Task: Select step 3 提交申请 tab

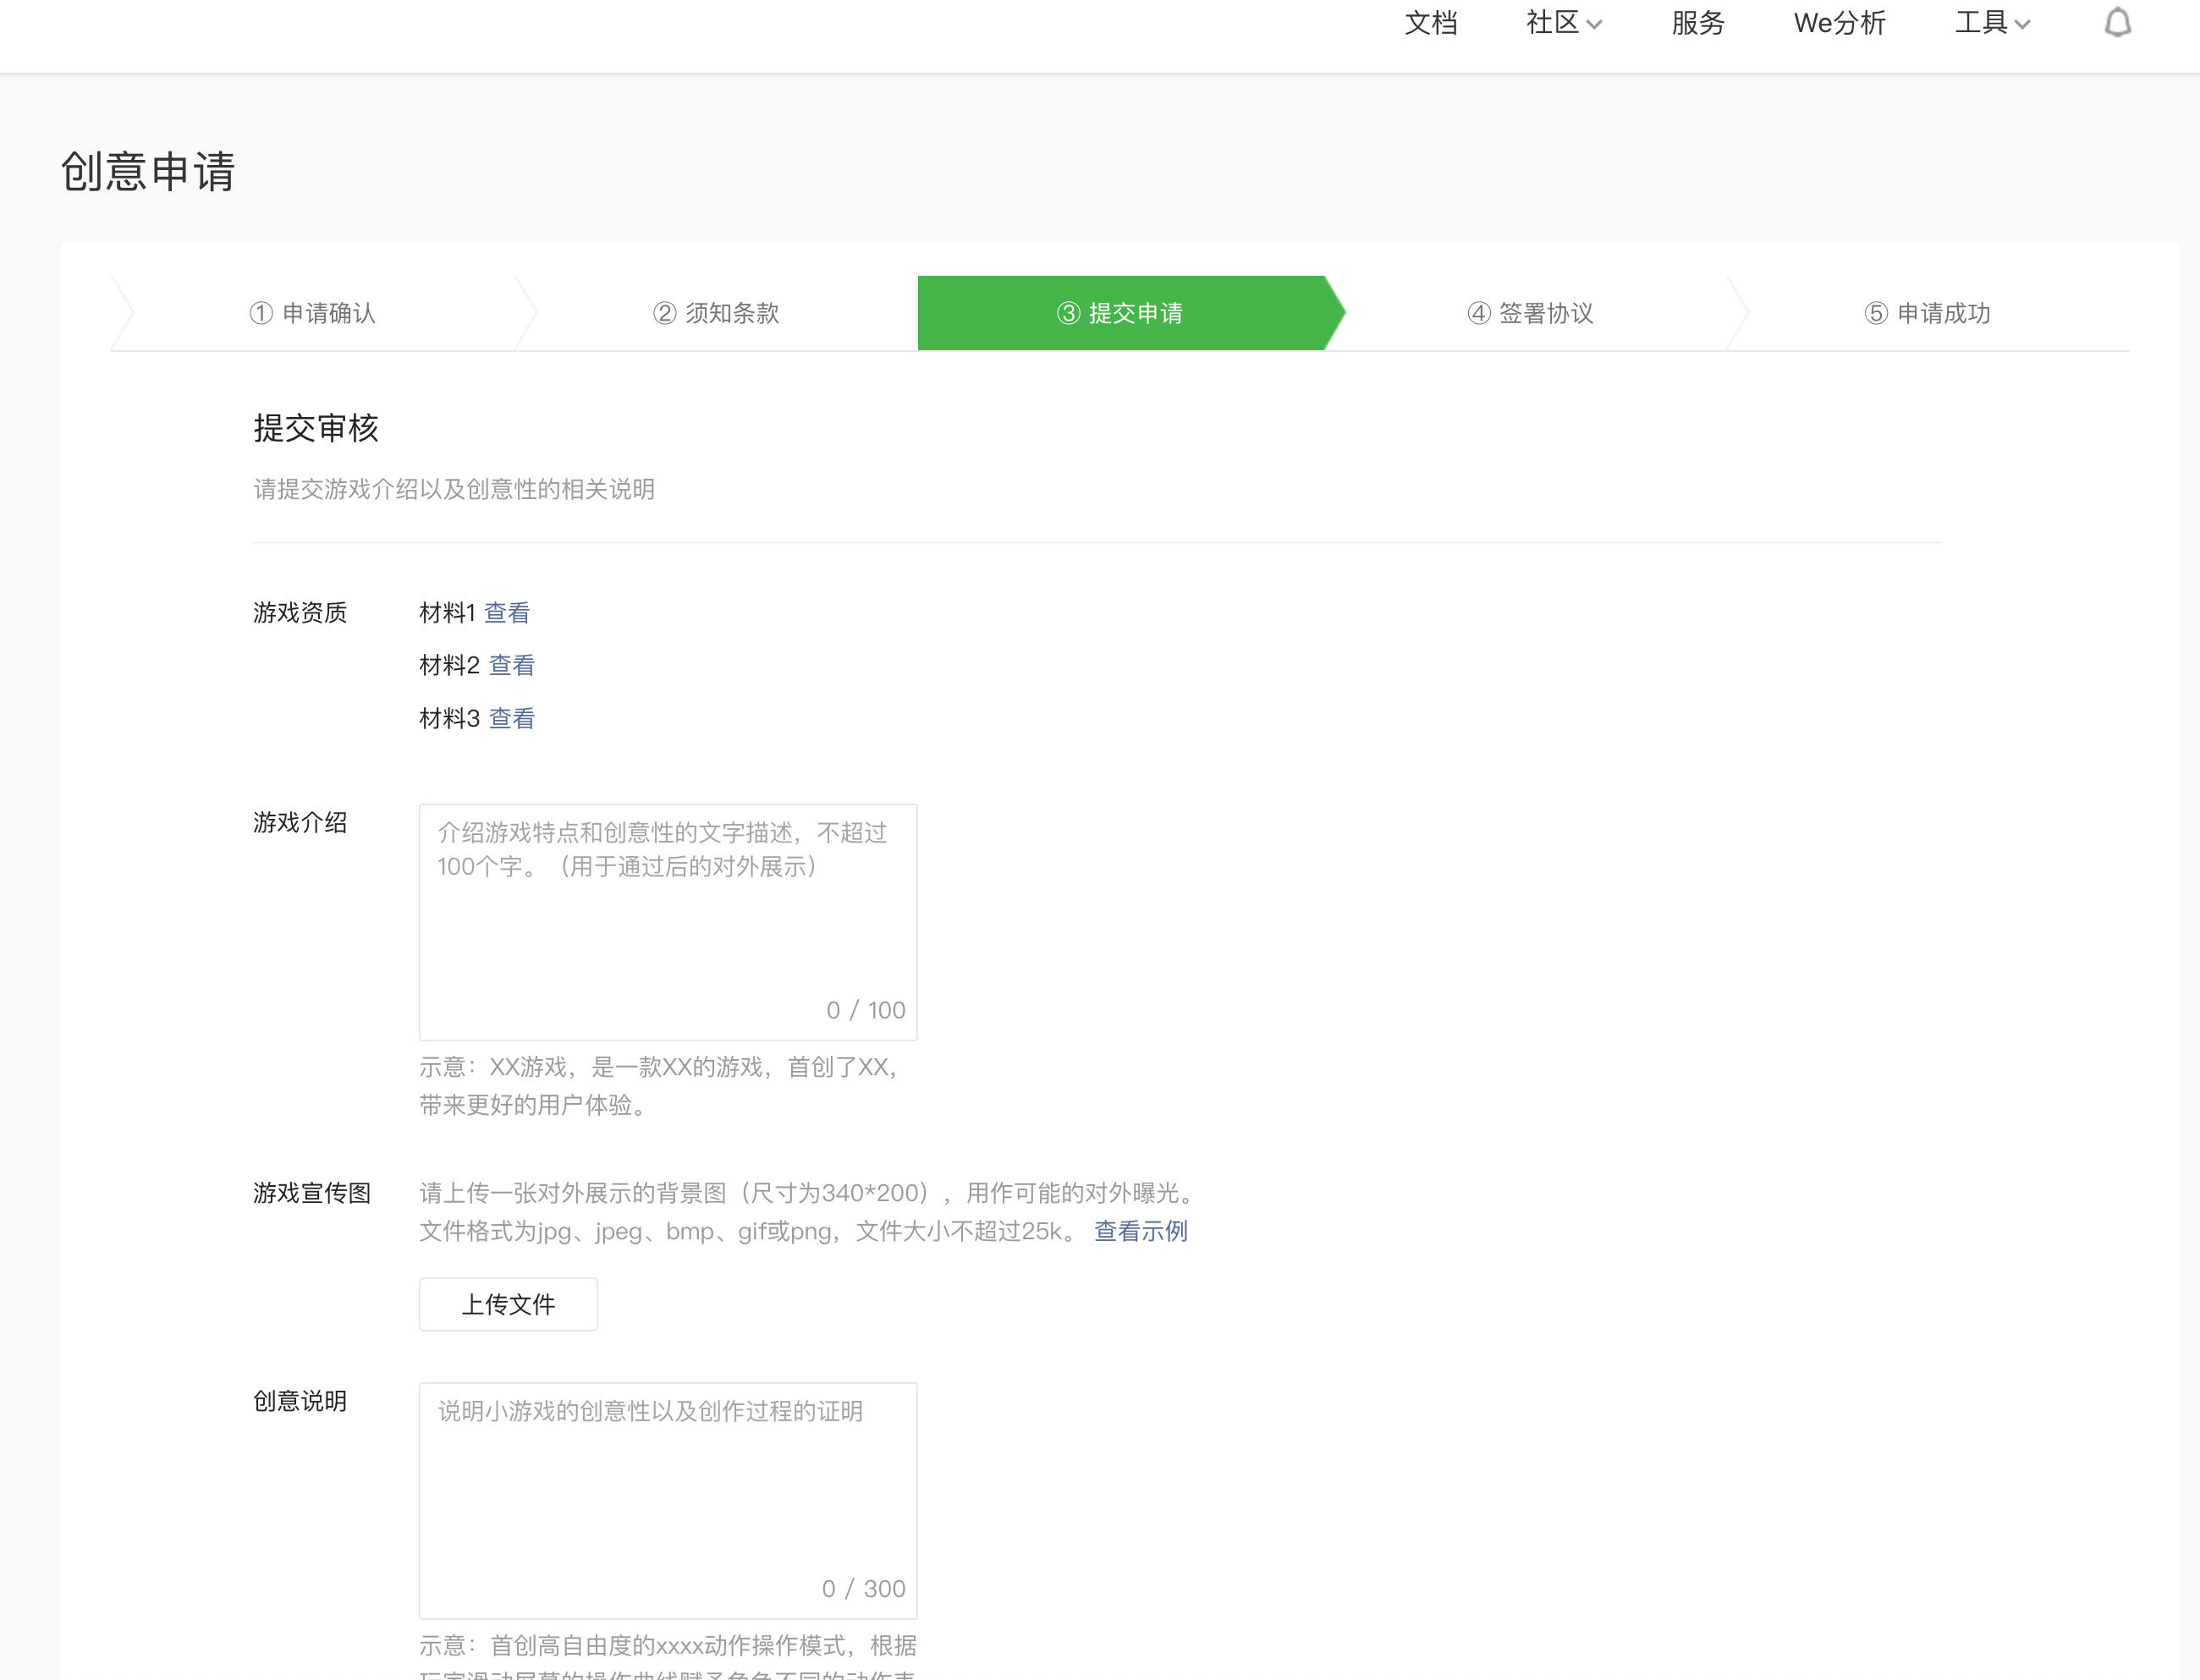Action: [x=1120, y=313]
